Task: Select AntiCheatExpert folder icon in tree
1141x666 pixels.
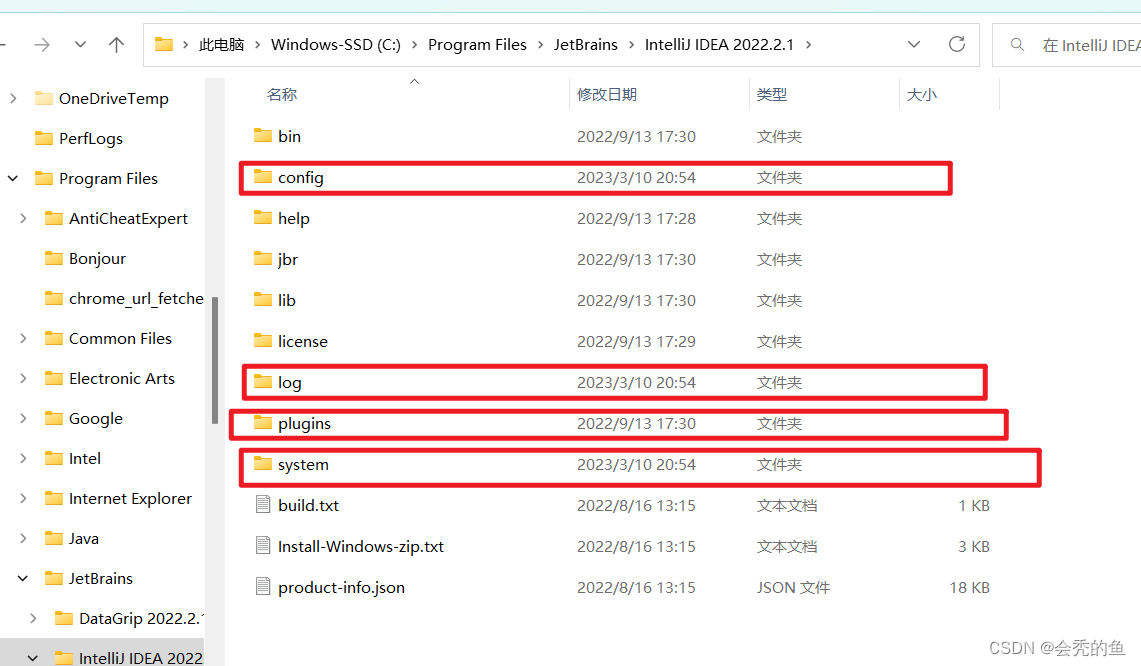Action: [x=54, y=218]
